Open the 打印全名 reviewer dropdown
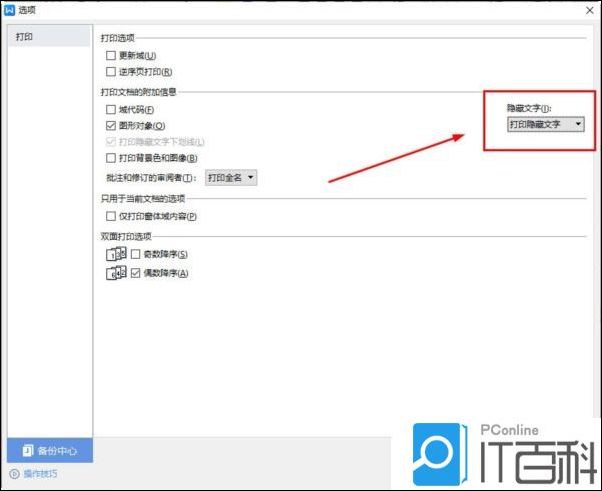 click(231, 178)
